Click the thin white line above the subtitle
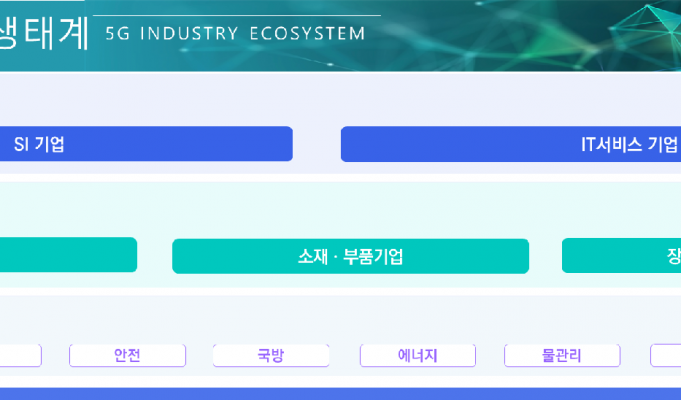 [x=237, y=16]
